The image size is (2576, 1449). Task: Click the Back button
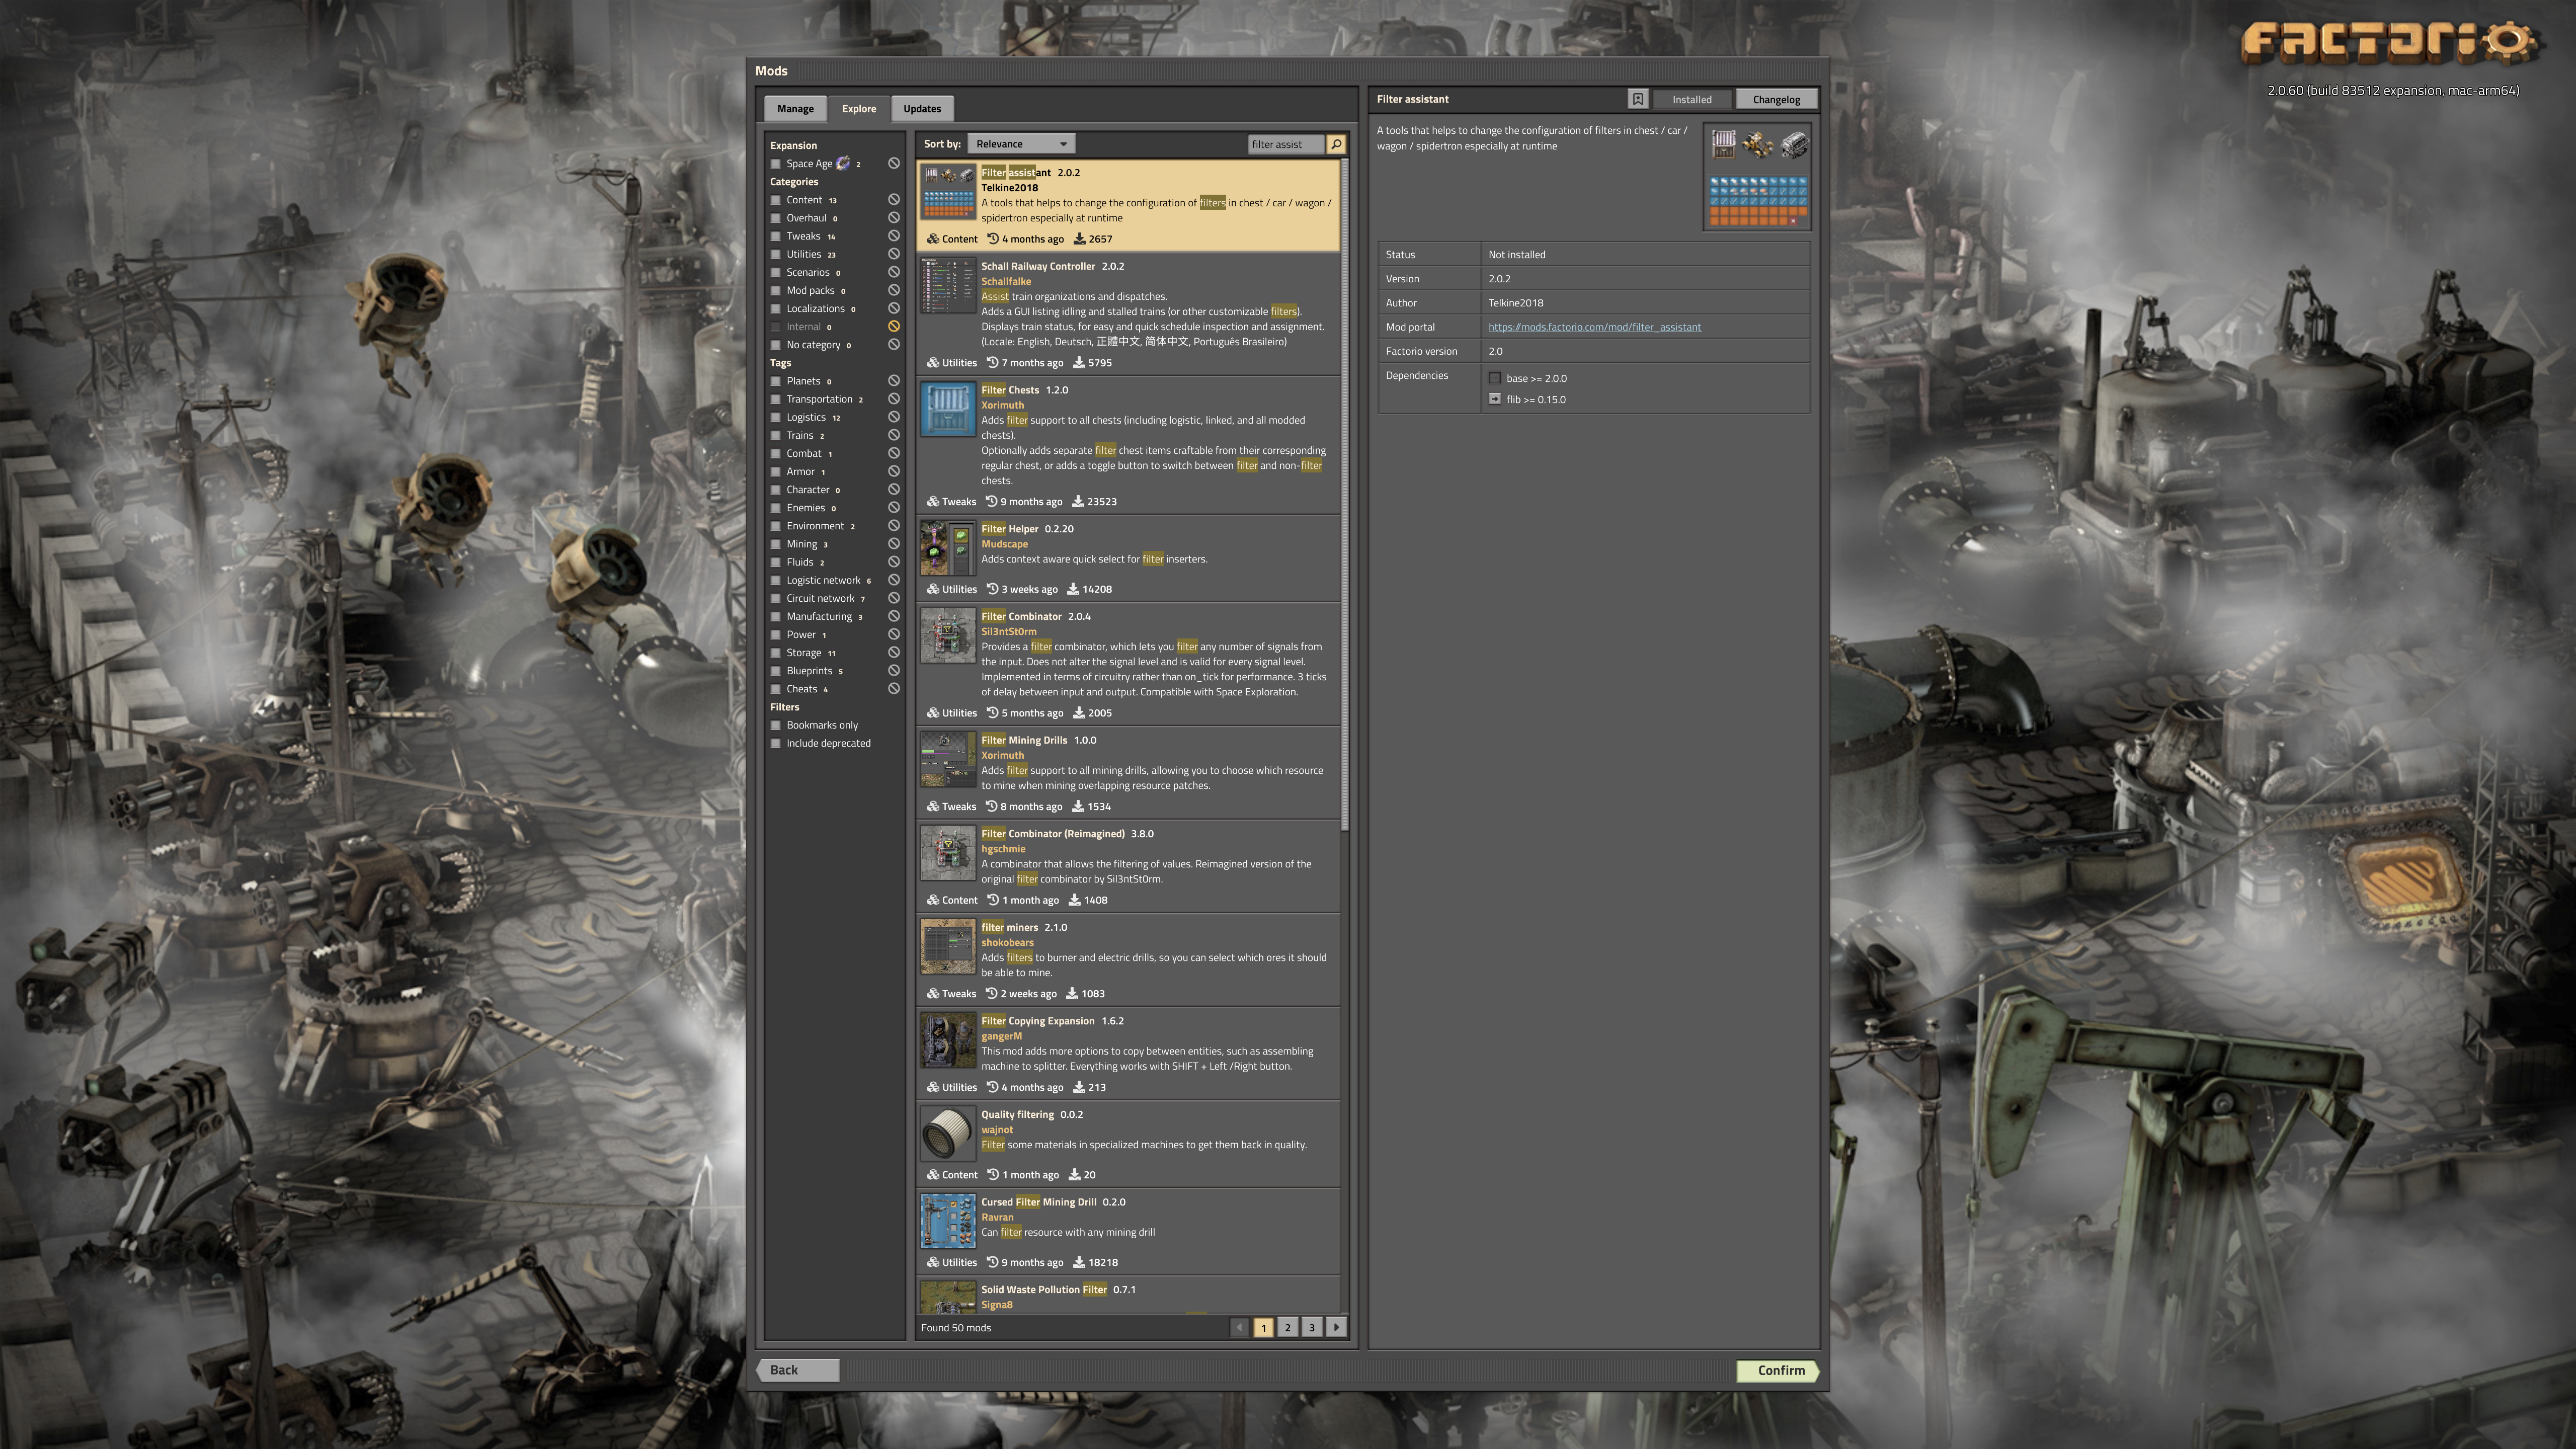[797, 1370]
